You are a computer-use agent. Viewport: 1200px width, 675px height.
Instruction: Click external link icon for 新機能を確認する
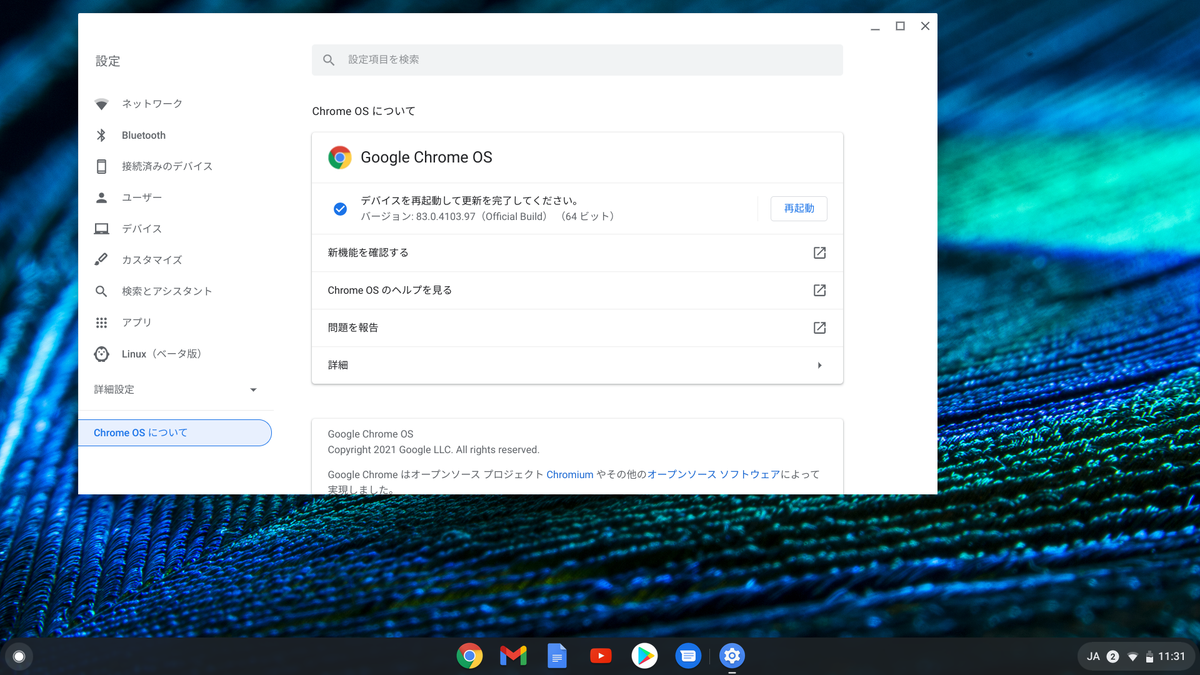[x=819, y=253]
